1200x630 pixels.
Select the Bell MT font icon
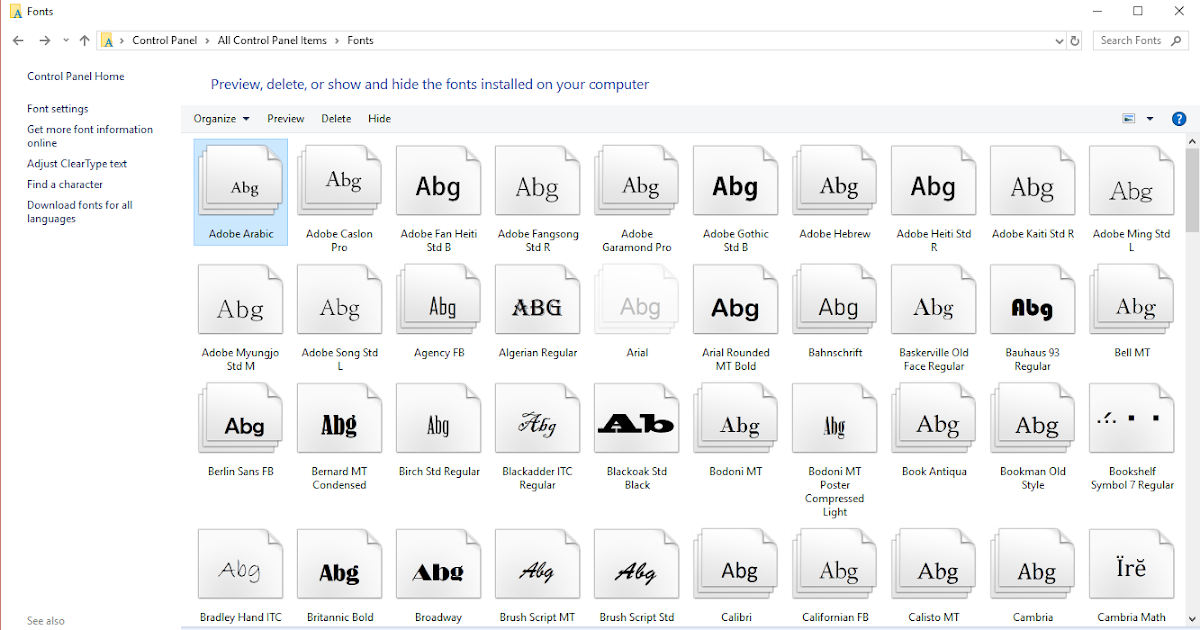1132,301
